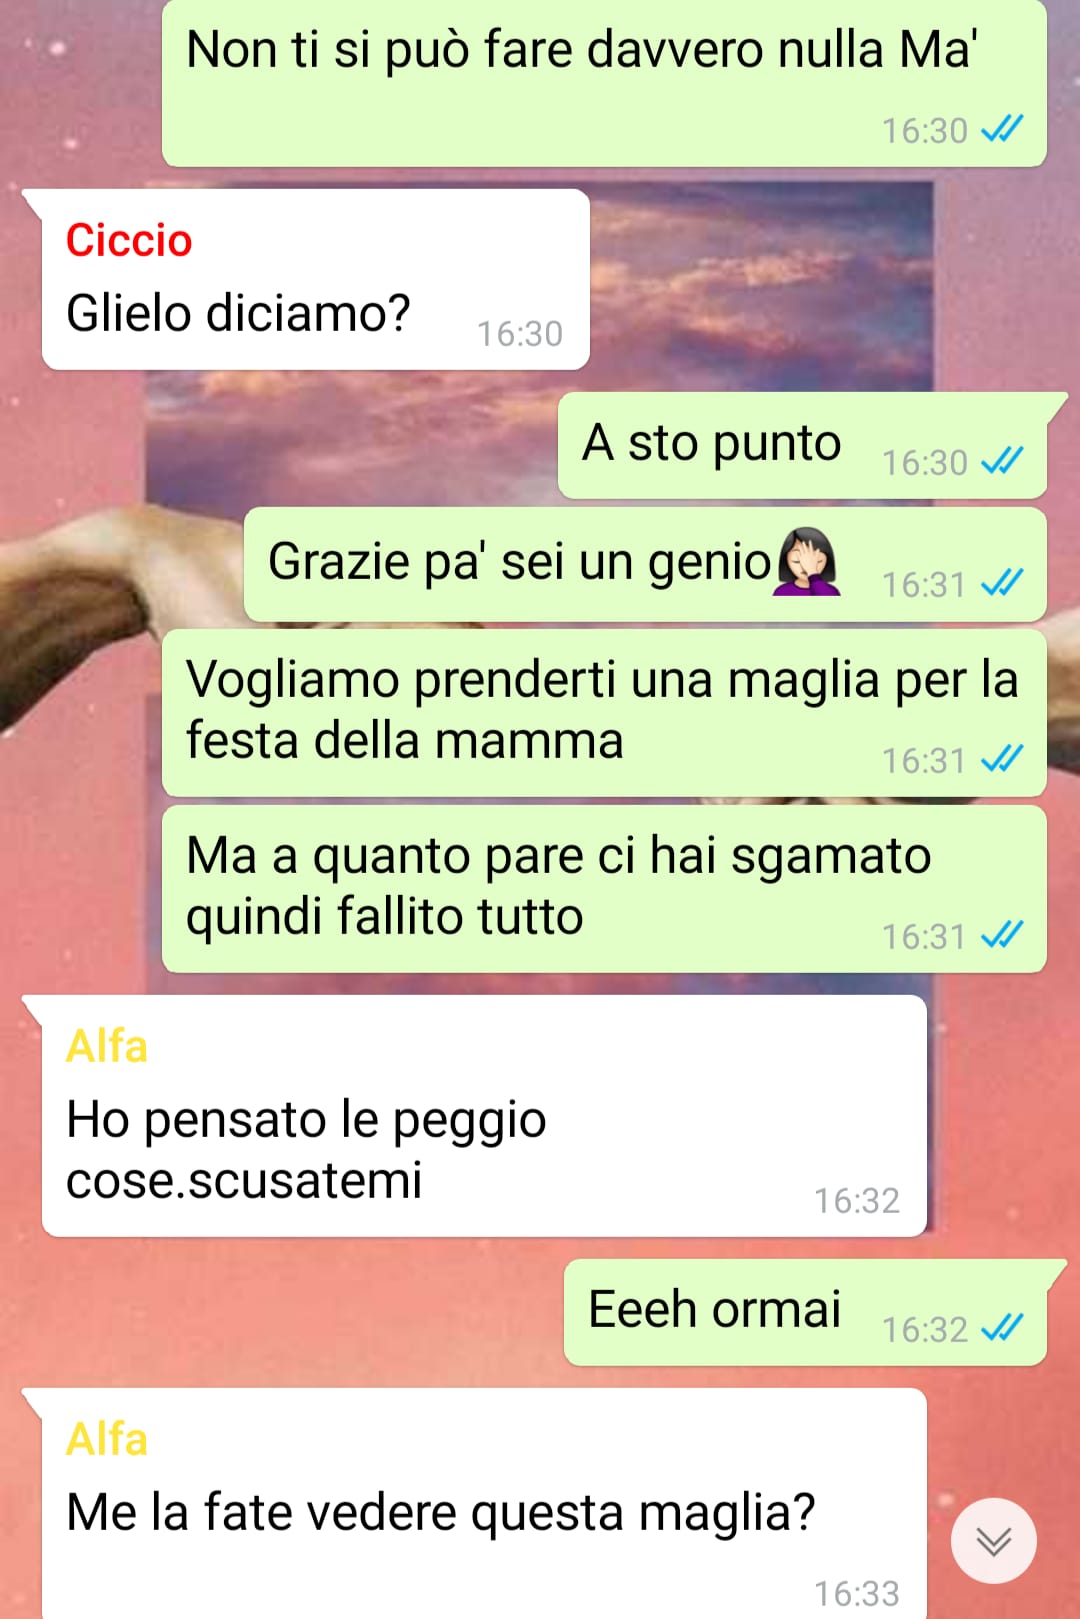Click read checkmarks on 'A sto punto'
This screenshot has width=1080, height=1619.
(x=1002, y=461)
